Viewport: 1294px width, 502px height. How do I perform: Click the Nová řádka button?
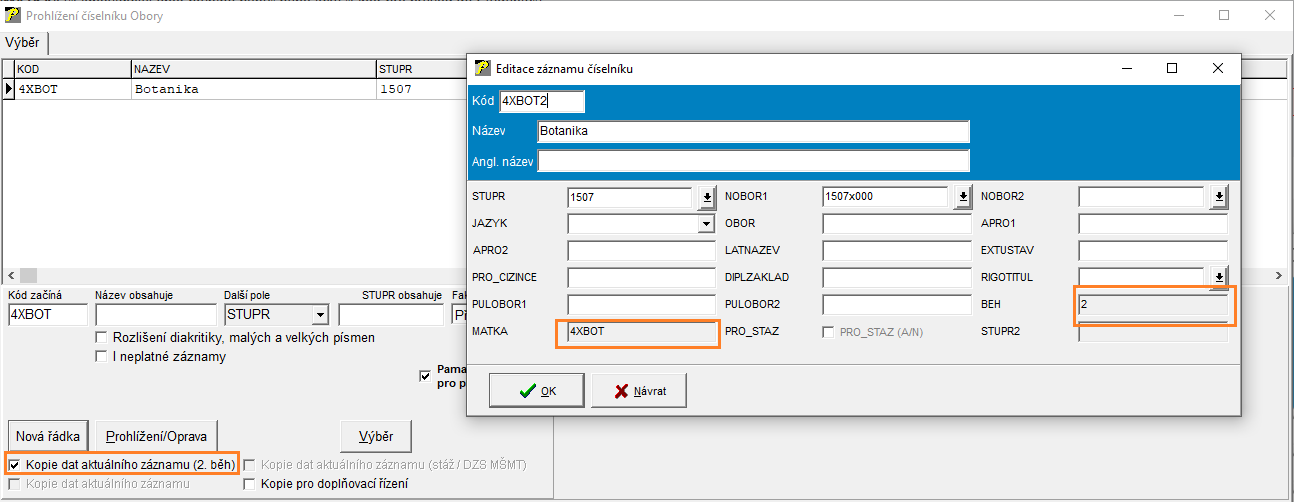[48, 437]
